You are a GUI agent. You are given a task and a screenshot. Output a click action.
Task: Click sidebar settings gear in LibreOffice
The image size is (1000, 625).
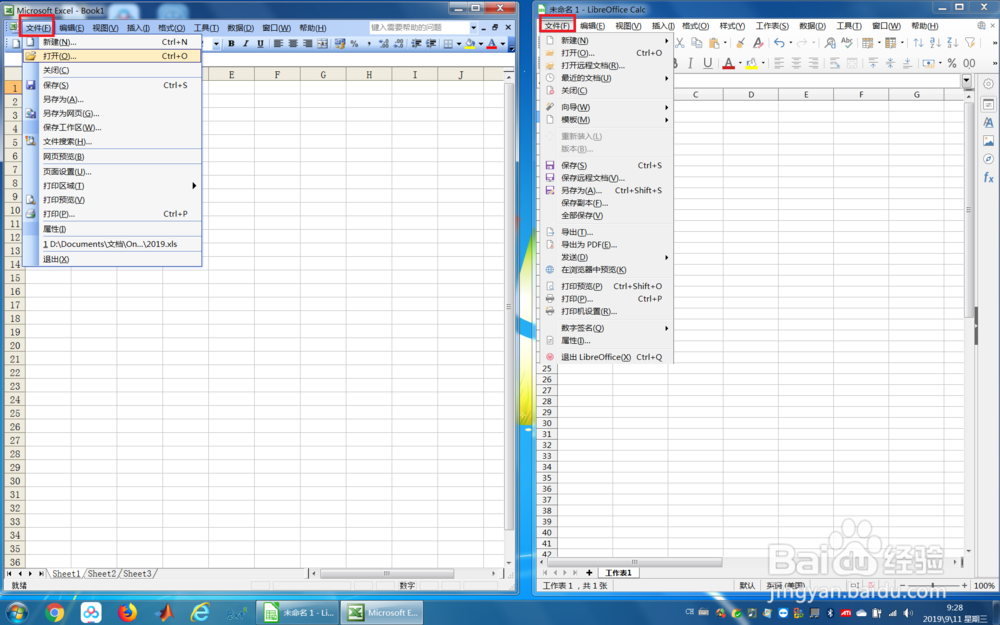tap(988, 84)
